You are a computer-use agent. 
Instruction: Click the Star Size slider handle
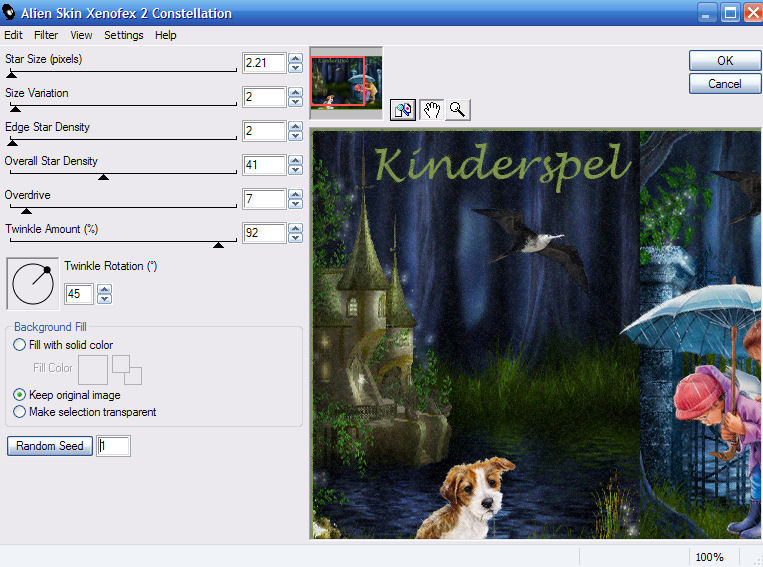point(12,74)
